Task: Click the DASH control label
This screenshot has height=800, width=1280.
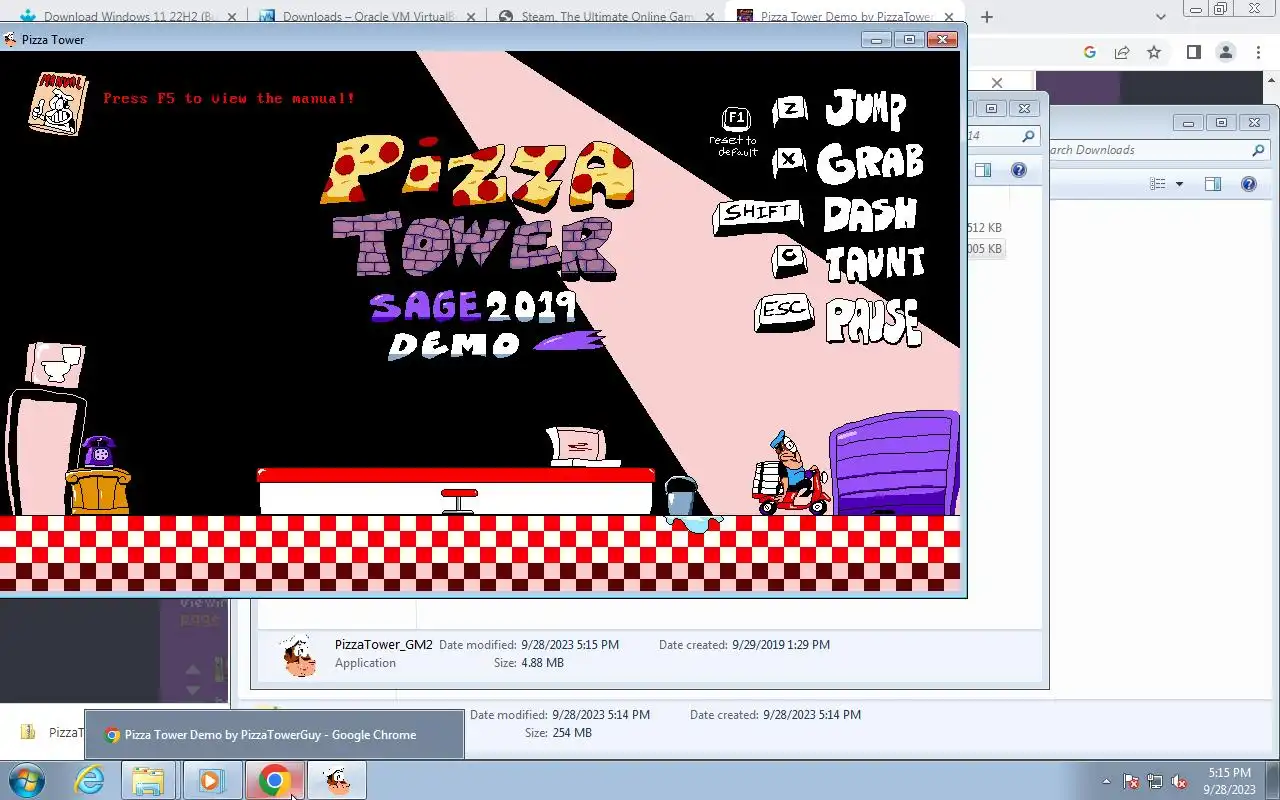Action: (870, 214)
